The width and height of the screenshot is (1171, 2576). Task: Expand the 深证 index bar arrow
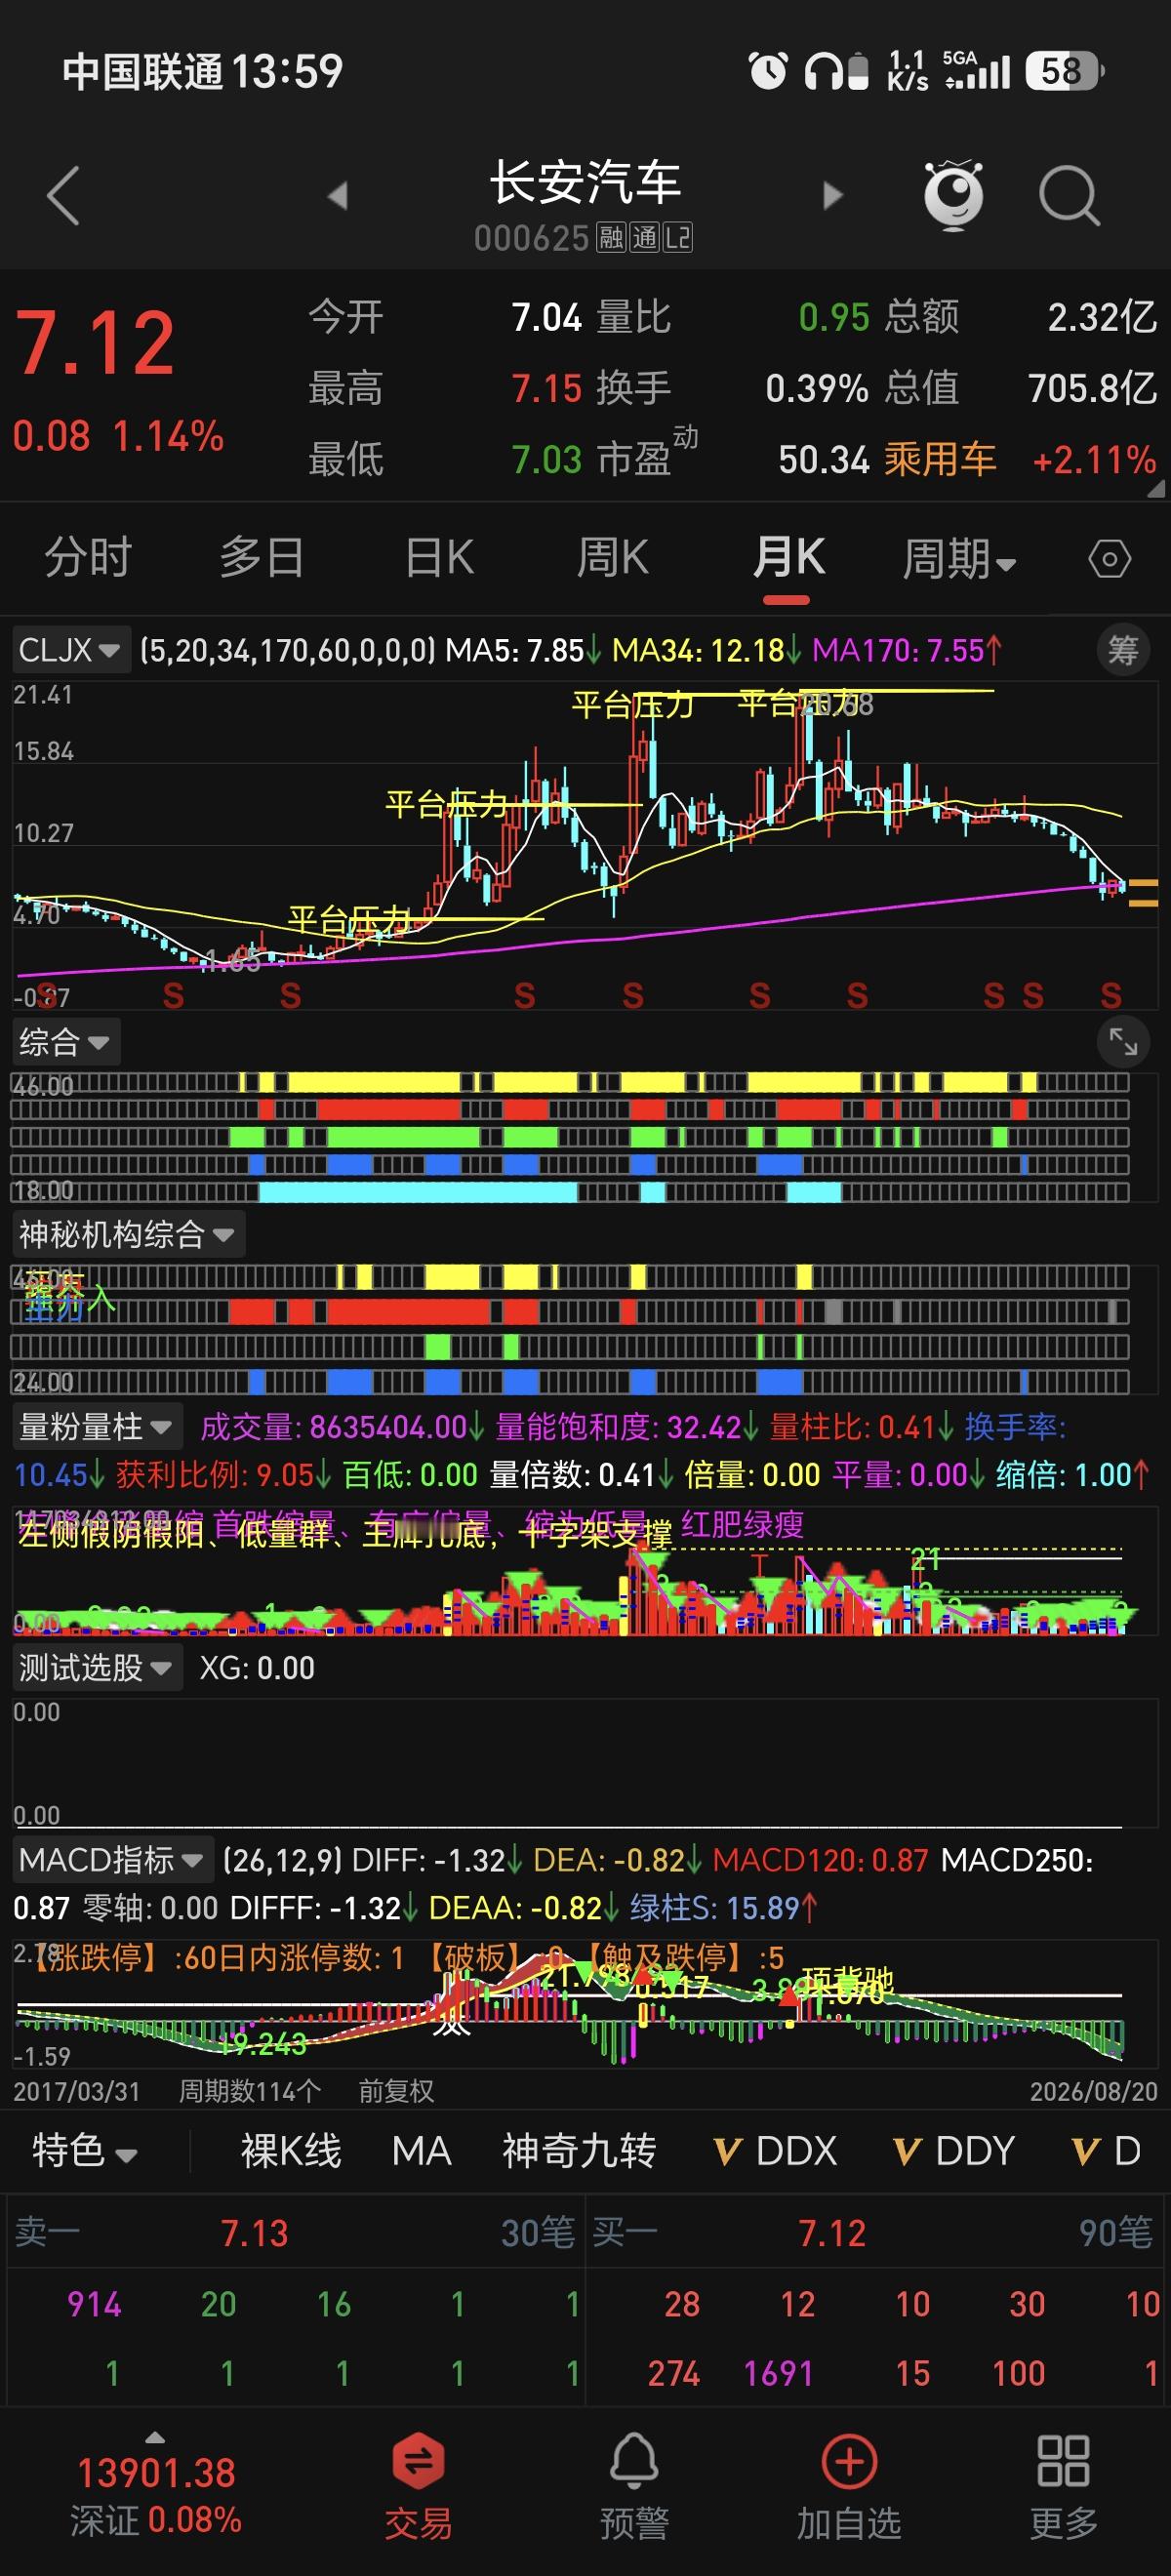(x=155, y=2436)
